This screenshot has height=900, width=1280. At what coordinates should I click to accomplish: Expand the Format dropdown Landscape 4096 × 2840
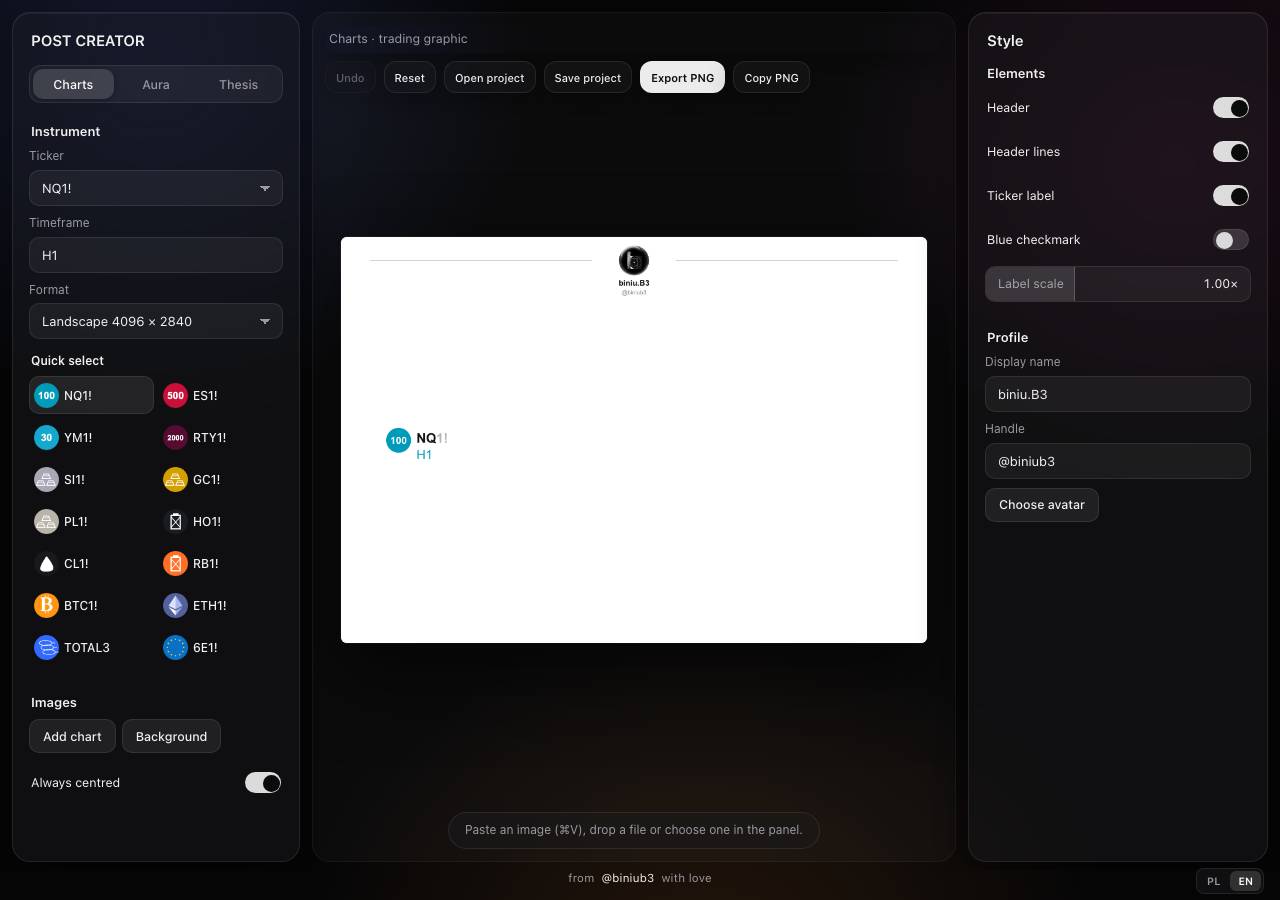click(156, 321)
